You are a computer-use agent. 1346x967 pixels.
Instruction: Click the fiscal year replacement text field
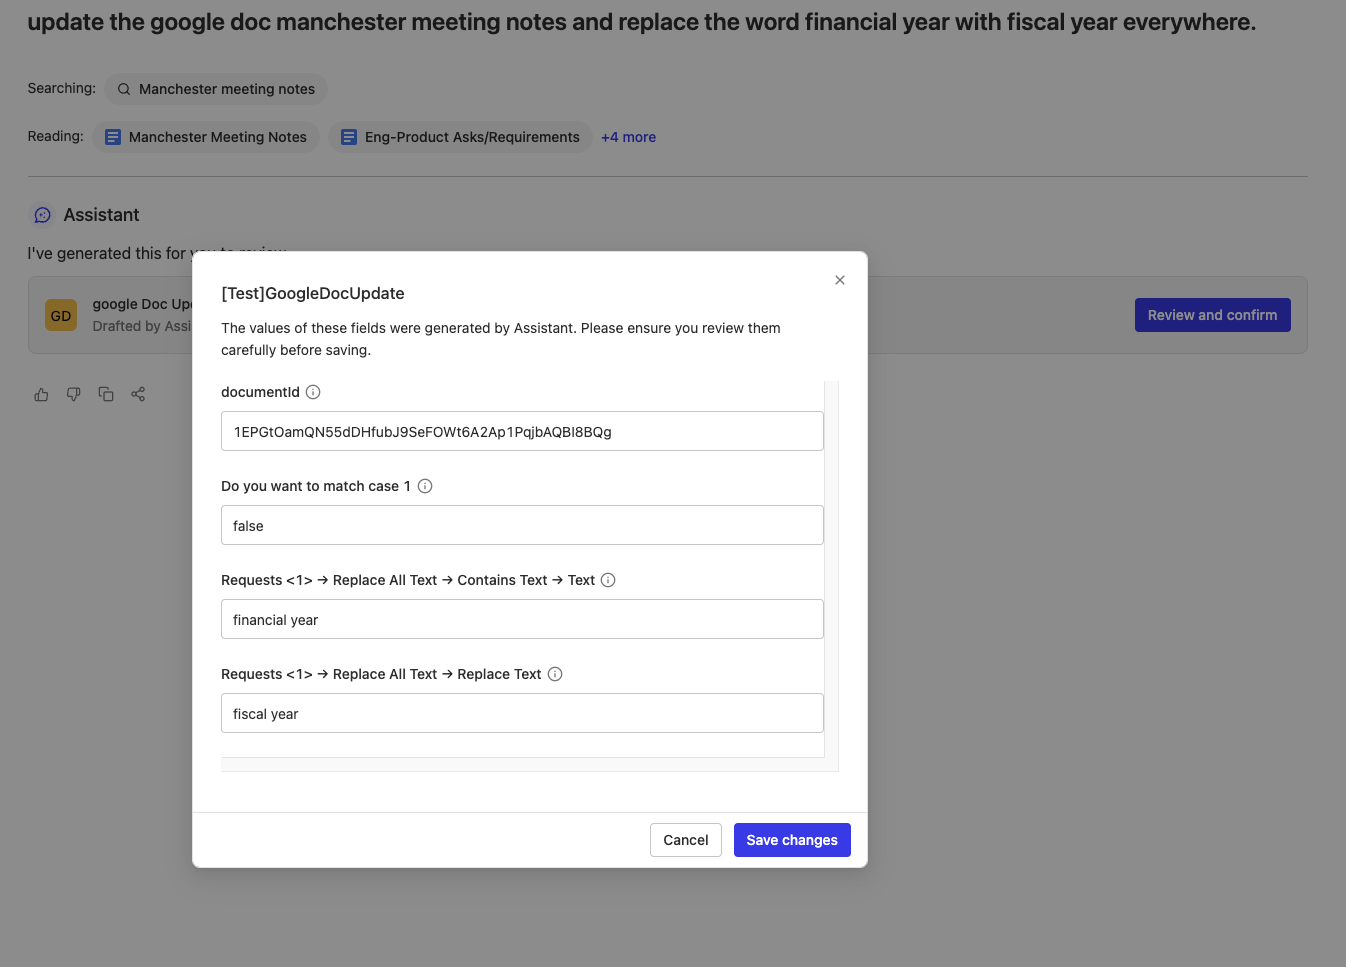[x=522, y=713]
